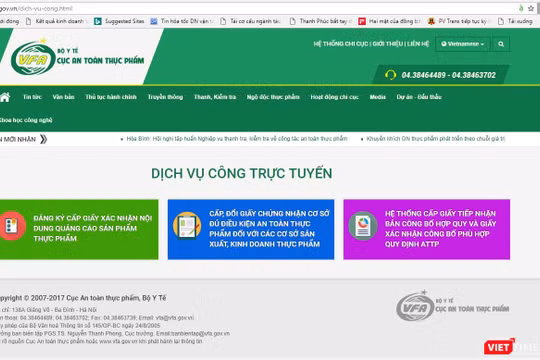
Task: Click the footer address 138A Giảng Võ line
Action: click(x=49, y=310)
